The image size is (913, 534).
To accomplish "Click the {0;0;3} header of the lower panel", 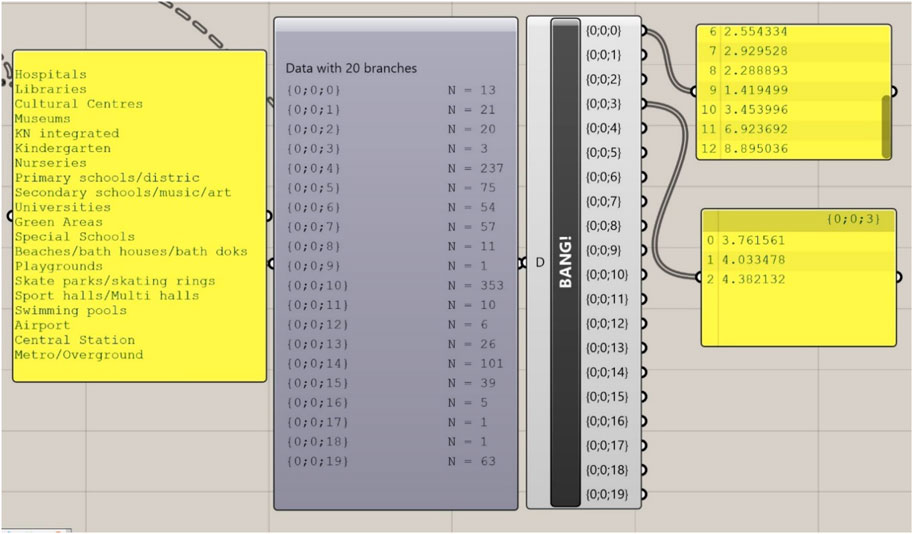I will 853,220.
